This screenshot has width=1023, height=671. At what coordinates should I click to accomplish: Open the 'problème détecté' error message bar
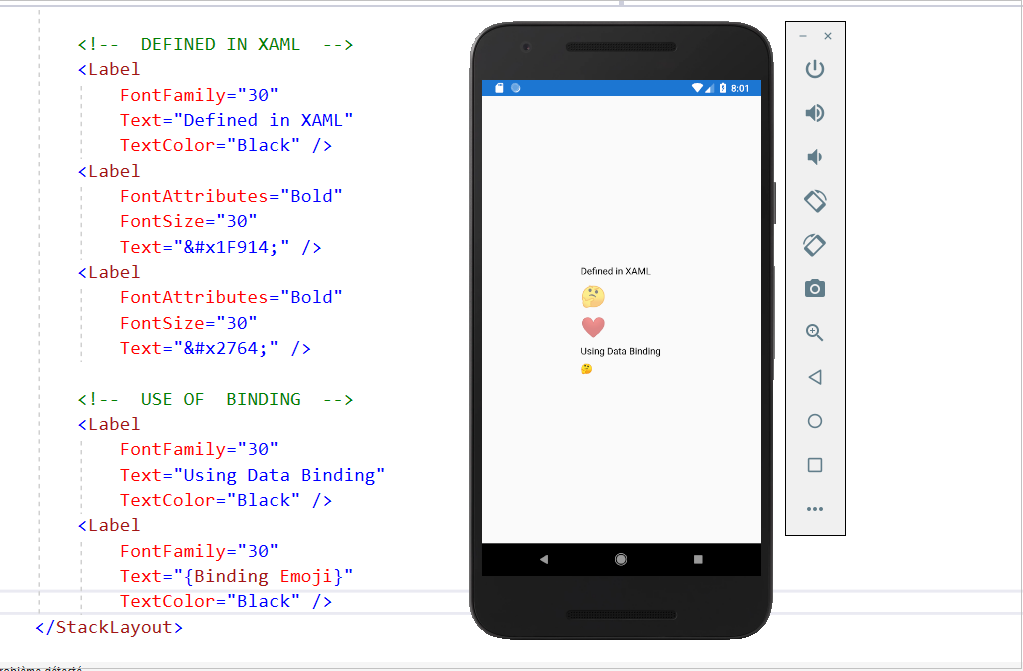tap(40, 664)
